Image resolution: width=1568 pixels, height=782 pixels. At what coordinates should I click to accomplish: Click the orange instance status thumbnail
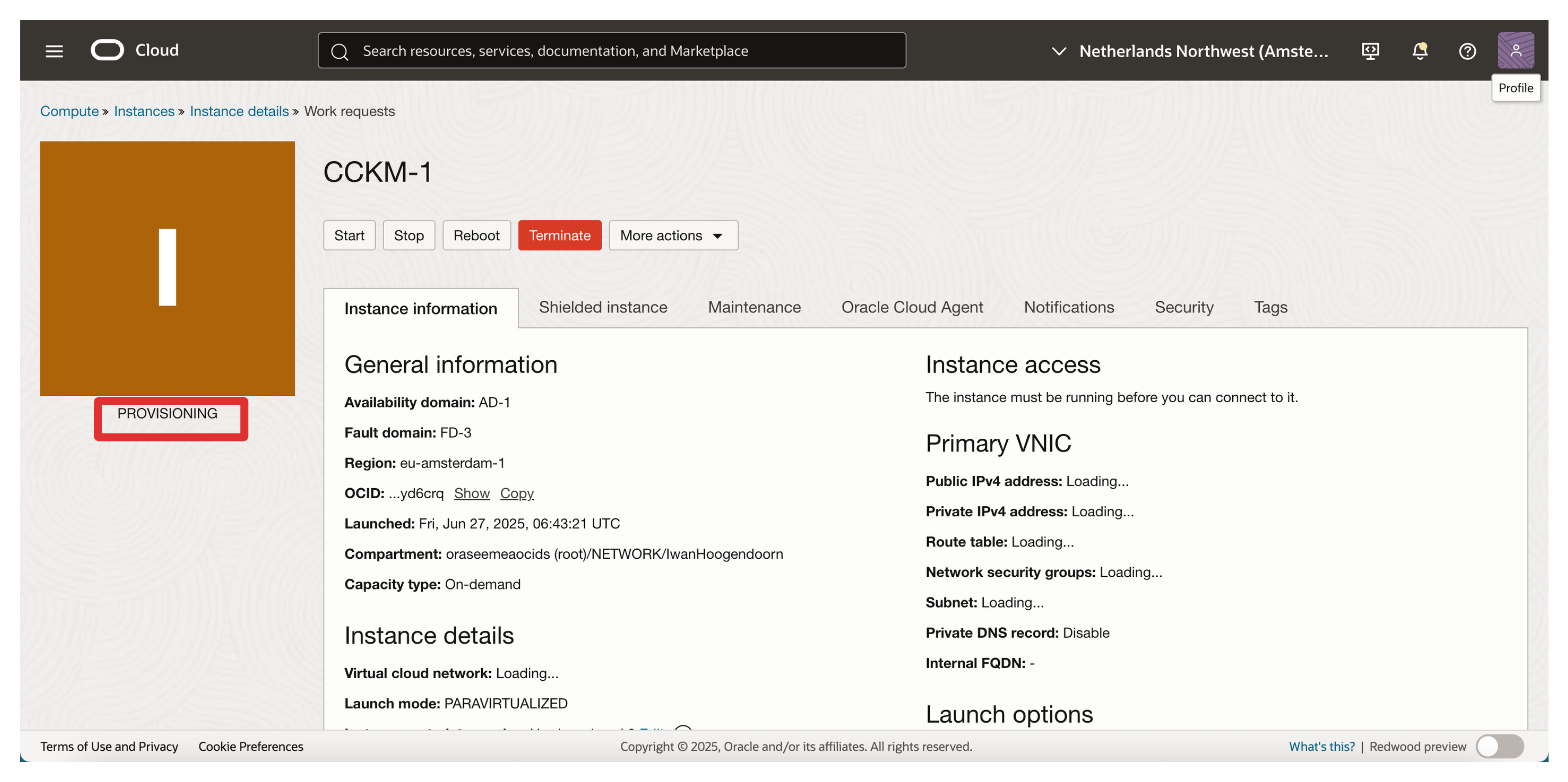click(x=167, y=268)
